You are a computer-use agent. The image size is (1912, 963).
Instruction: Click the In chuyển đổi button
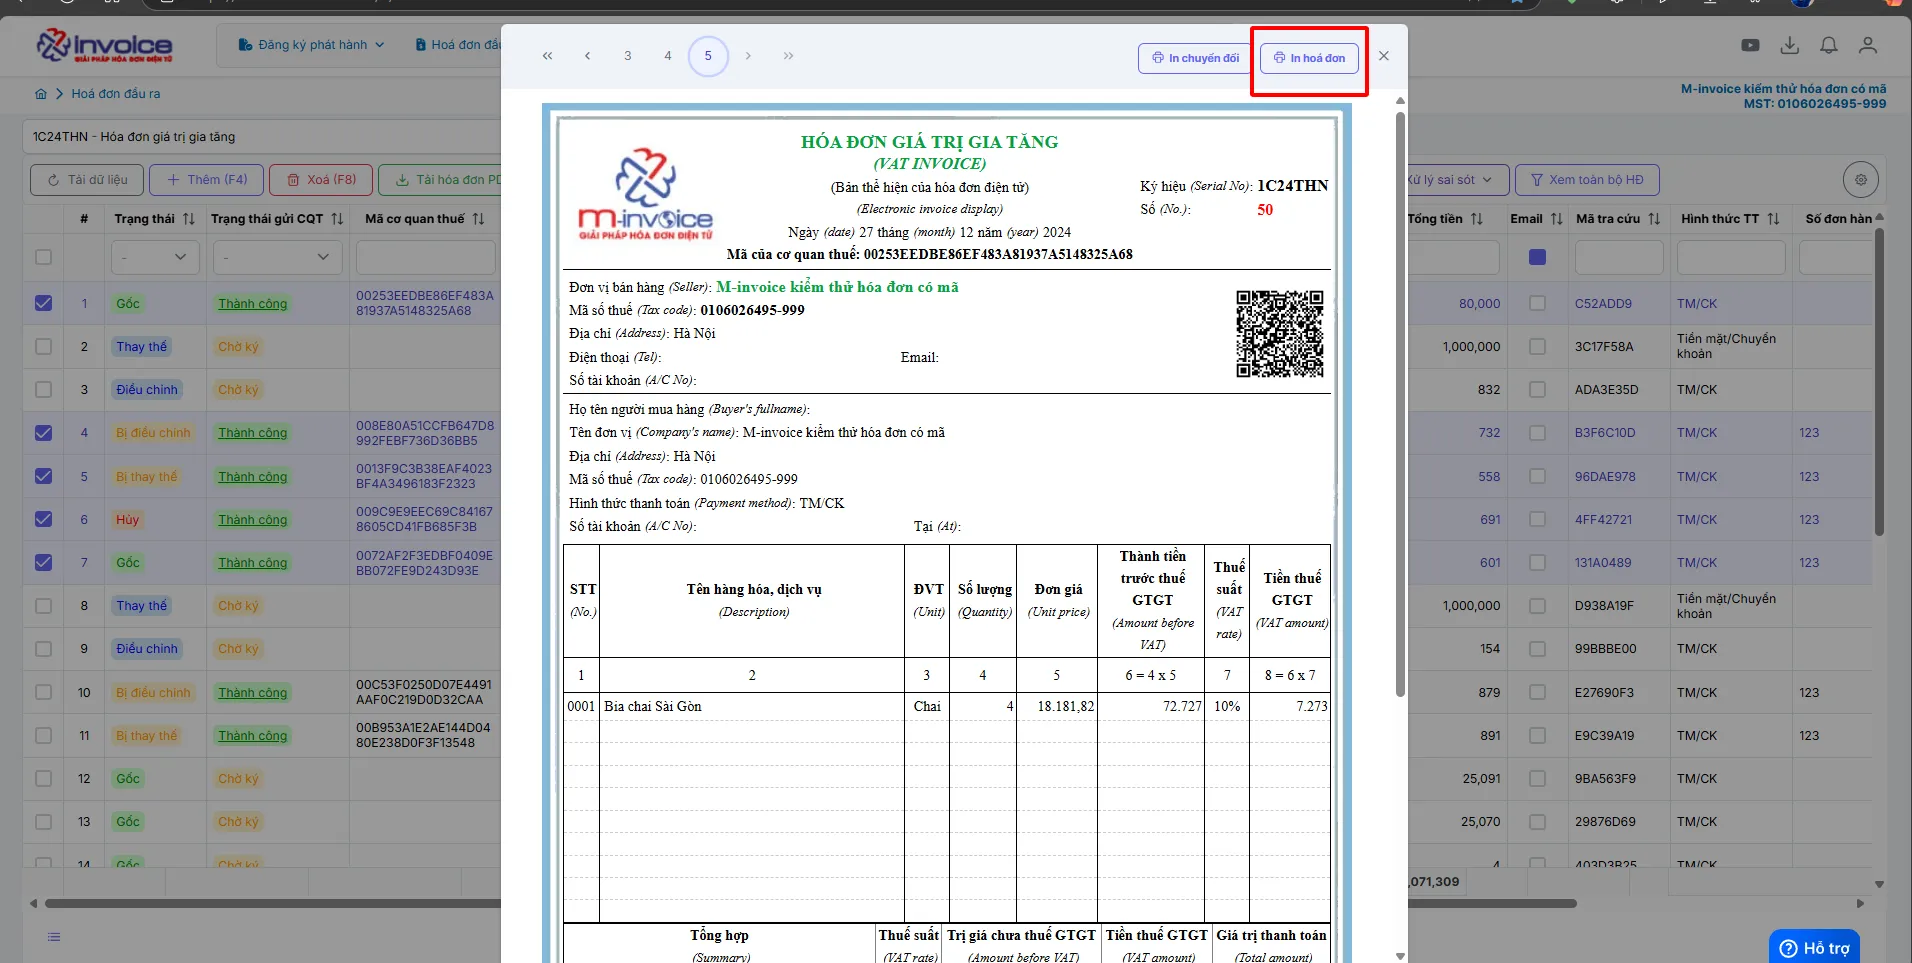click(1196, 58)
